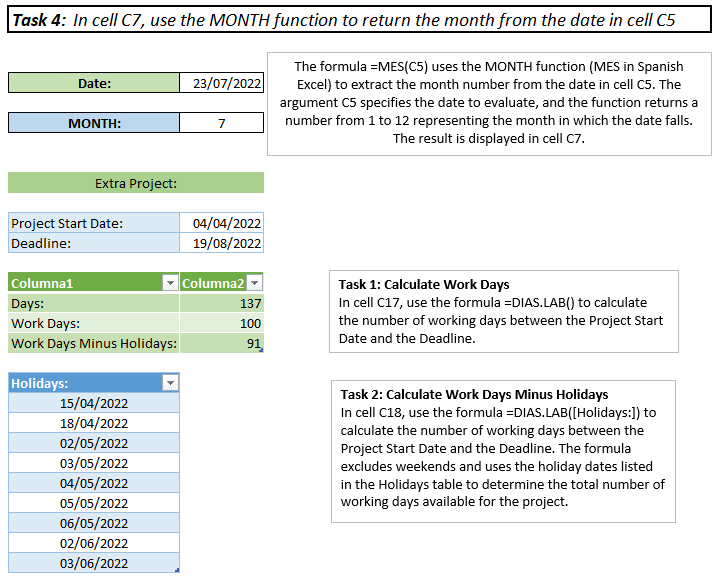Select holiday date 02/06/2022
The width and height of the screenshot is (720, 583).
[94, 543]
